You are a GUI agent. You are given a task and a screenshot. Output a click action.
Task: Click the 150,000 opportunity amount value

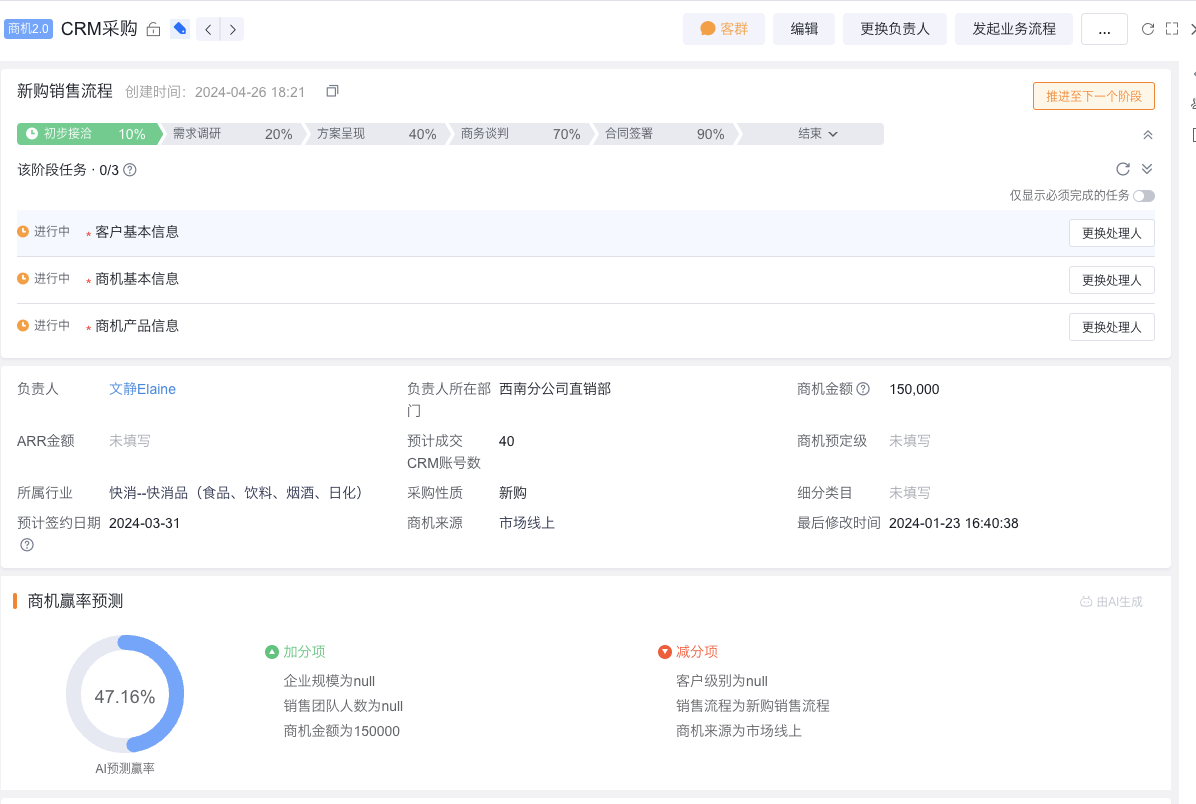pos(914,389)
